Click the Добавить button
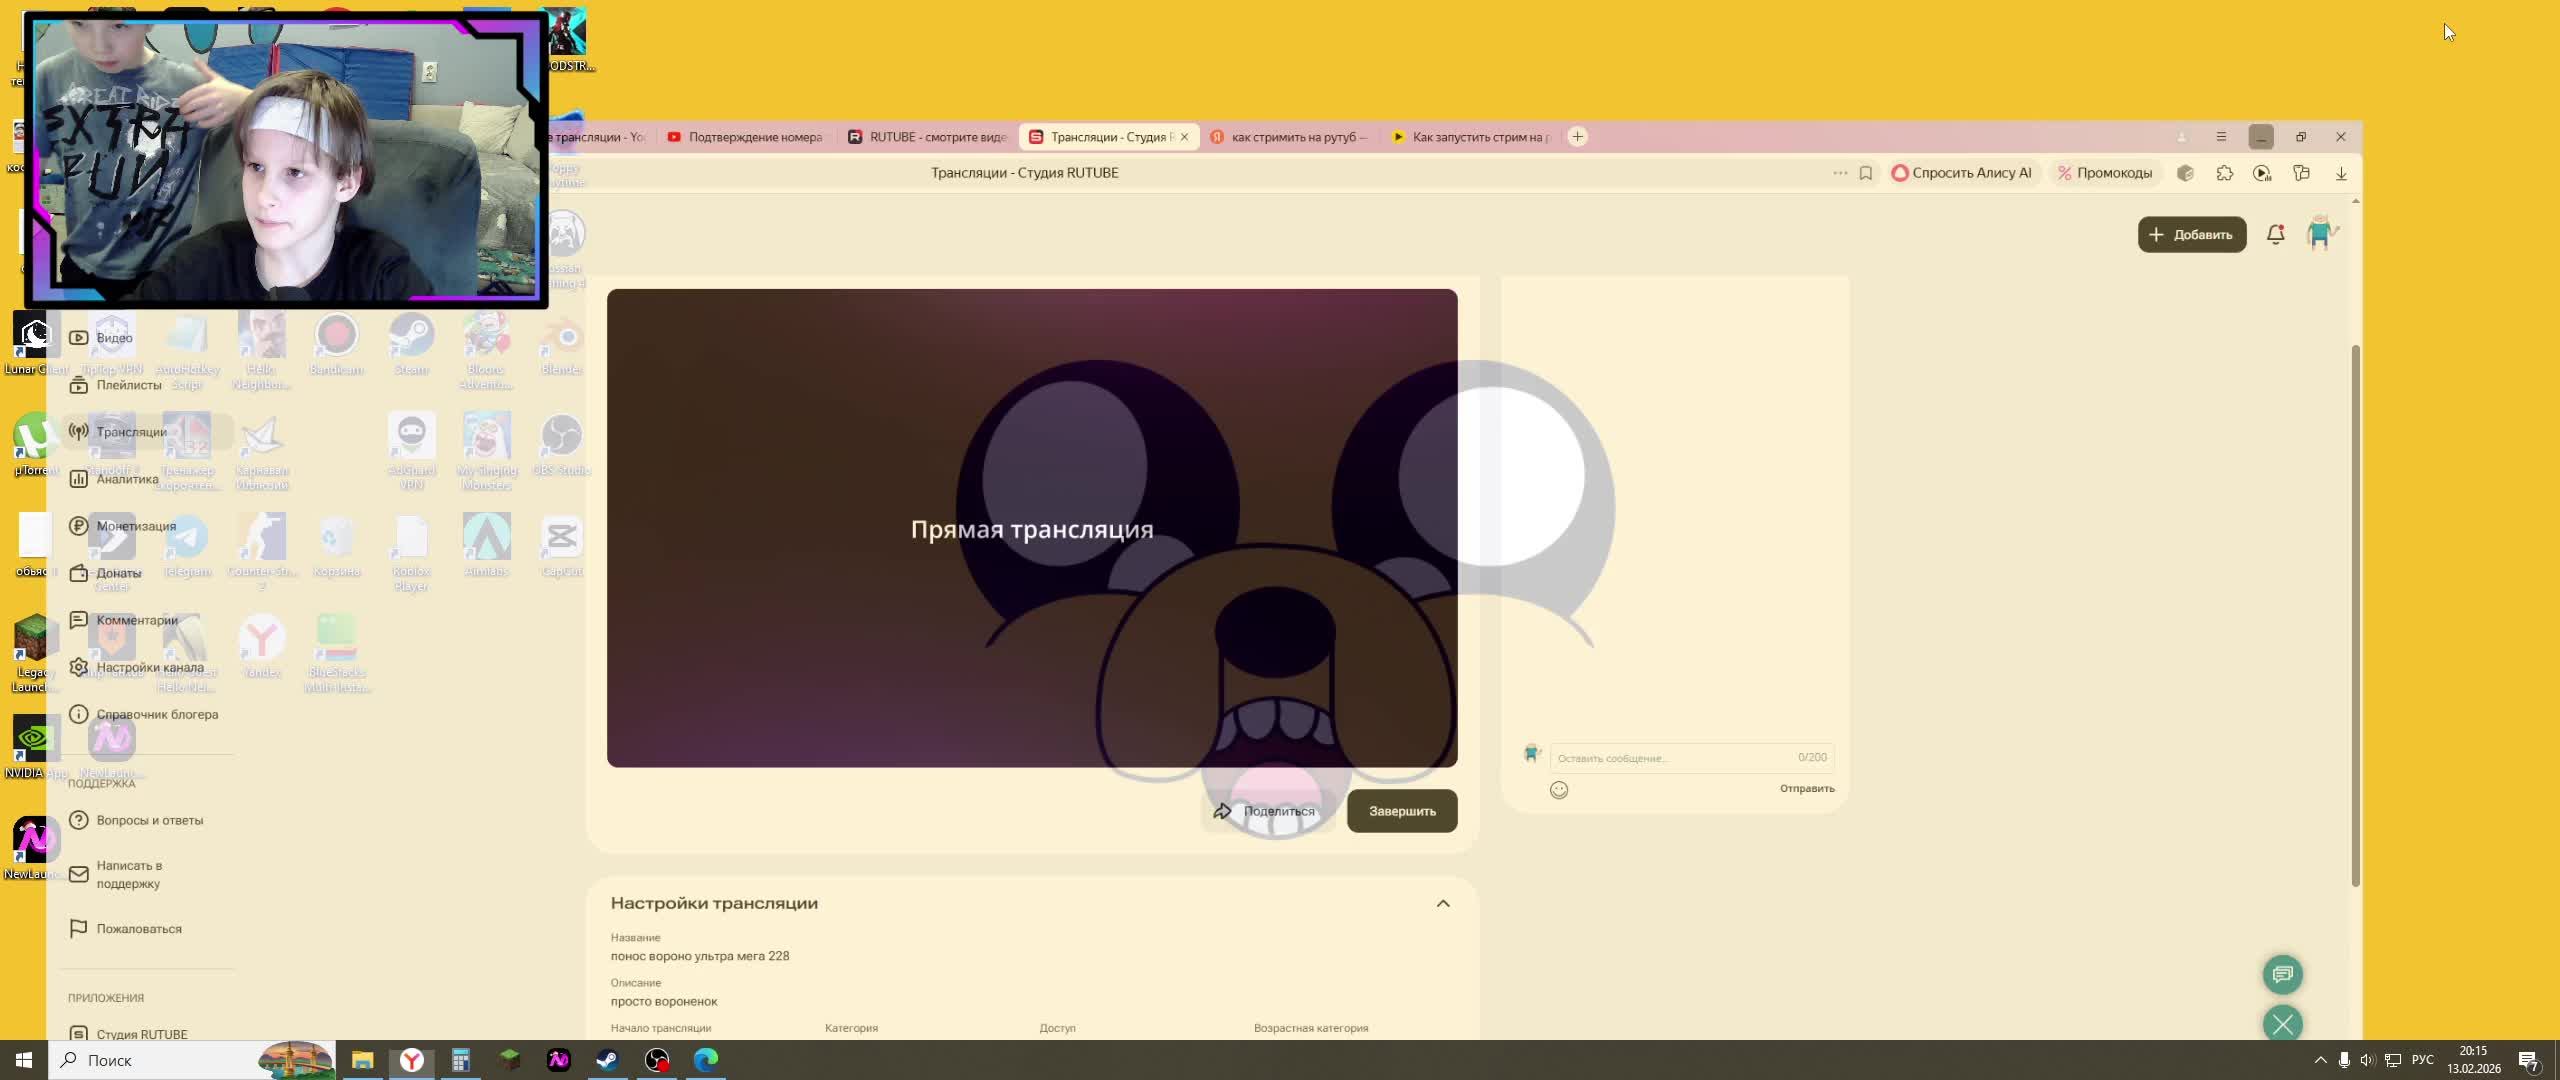 coord(2191,234)
